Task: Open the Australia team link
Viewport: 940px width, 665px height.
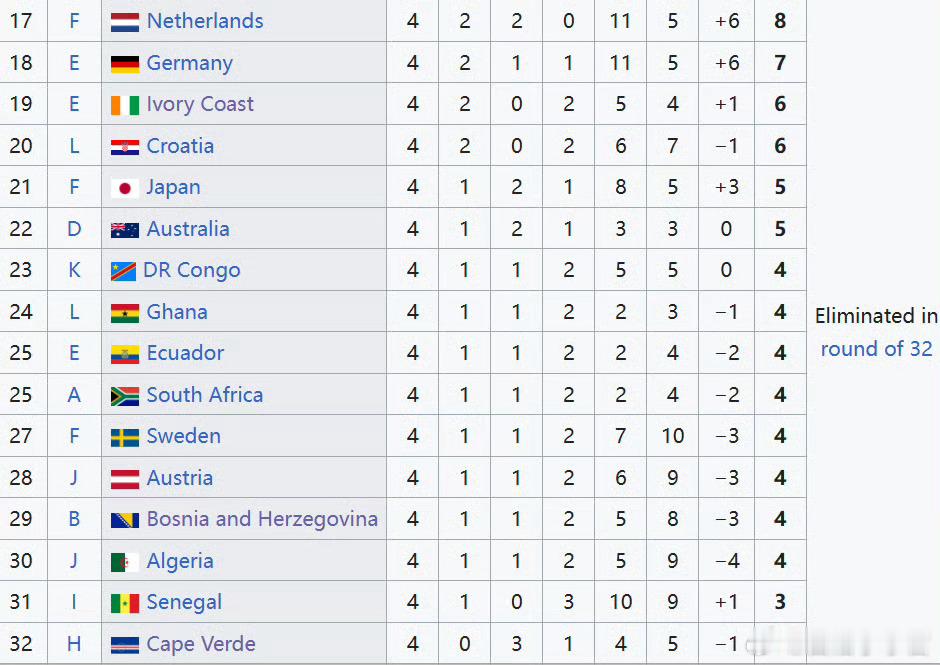Action: point(188,228)
